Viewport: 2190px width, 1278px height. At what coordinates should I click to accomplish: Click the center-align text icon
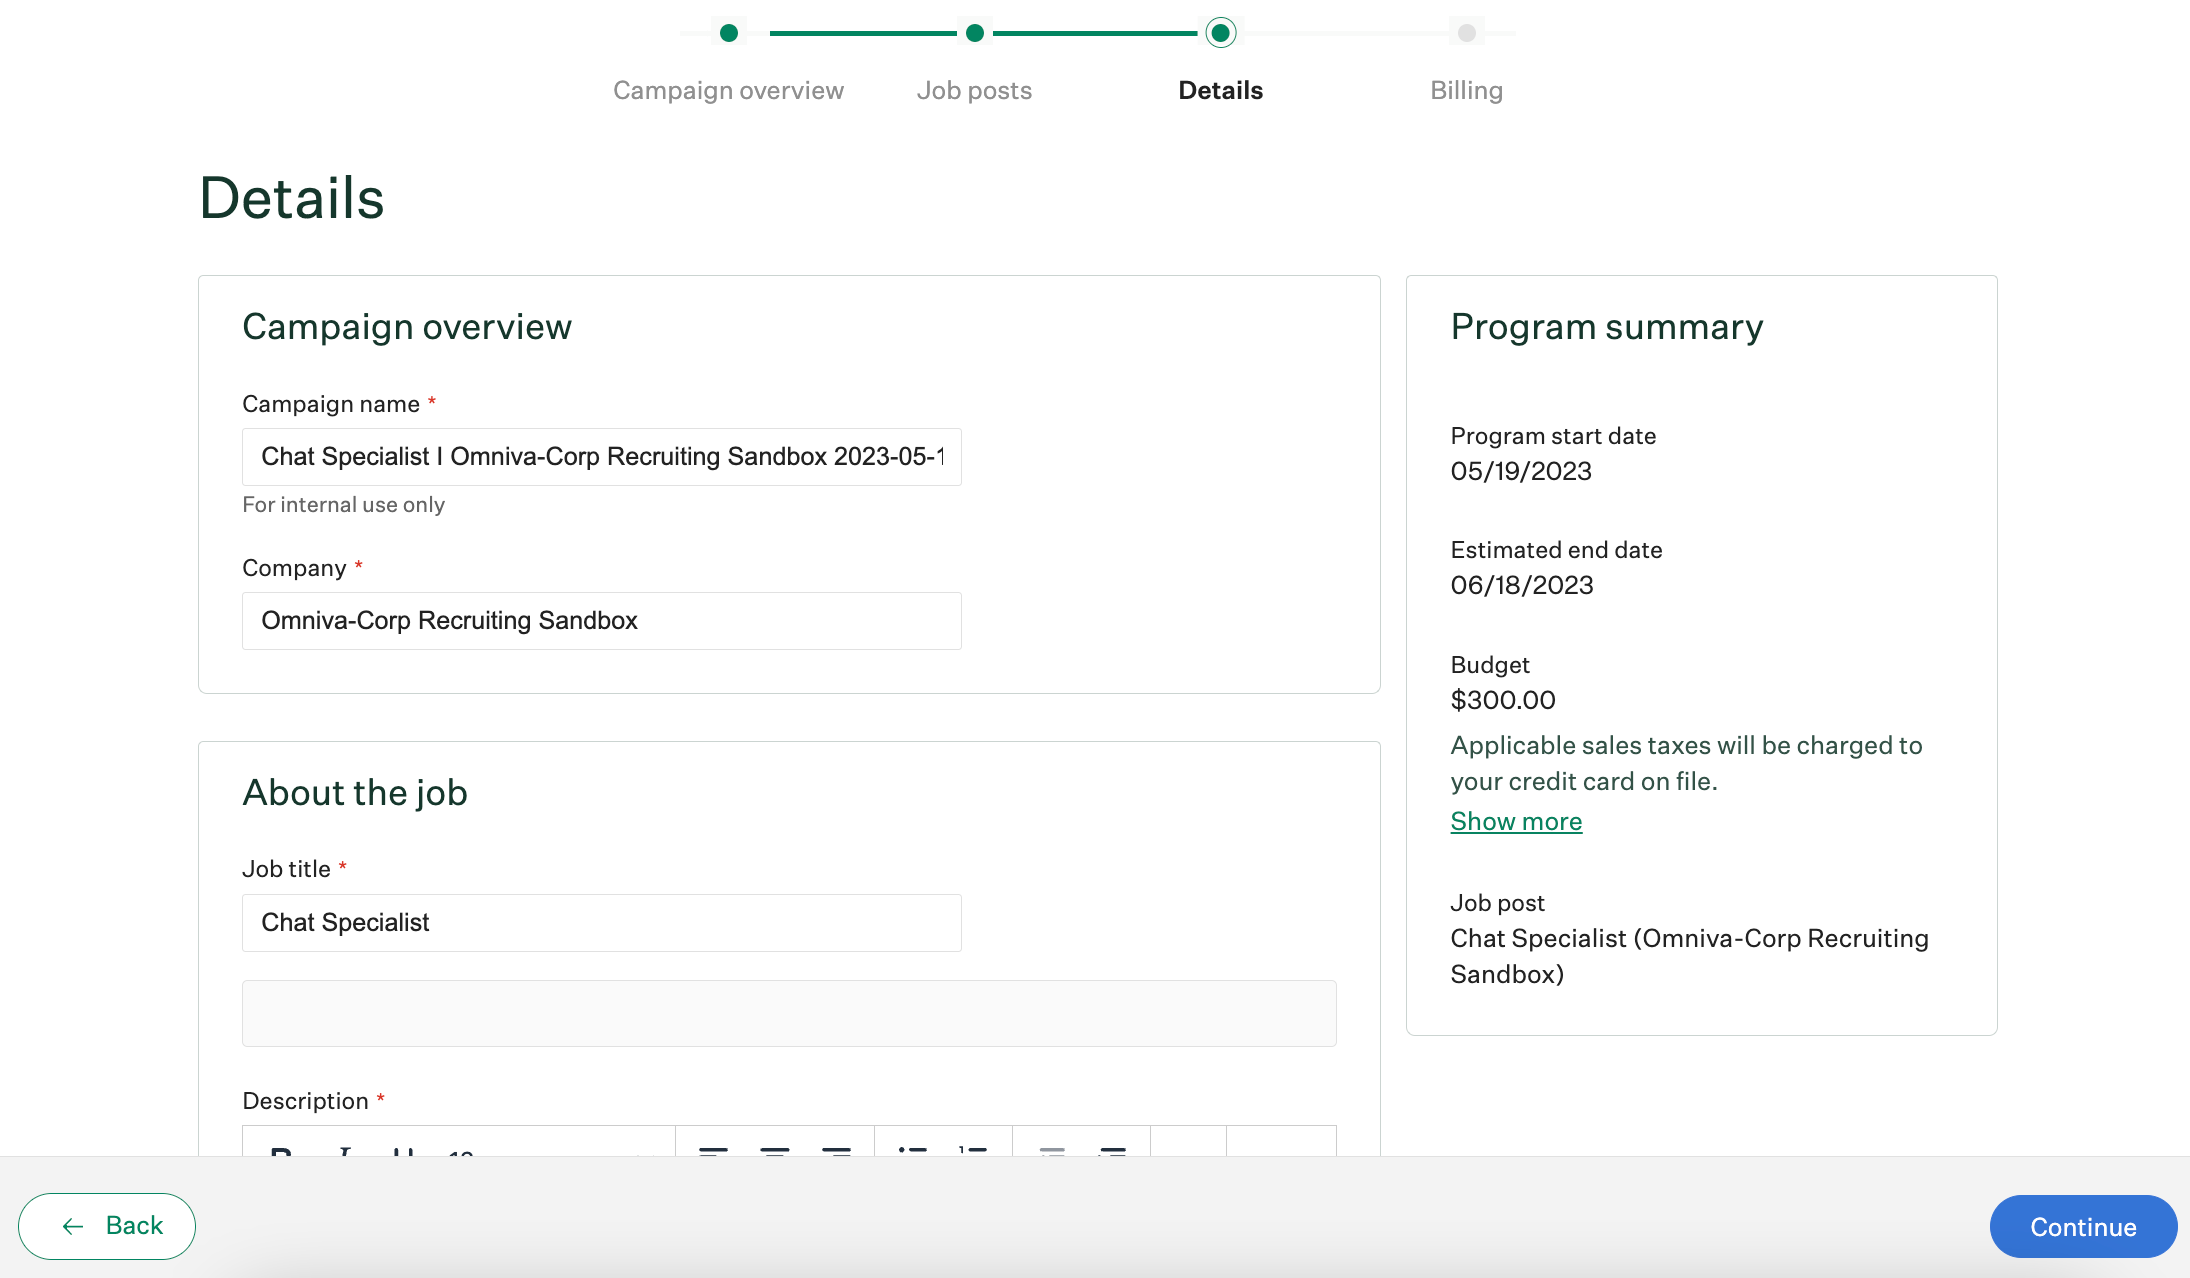pyautogui.click(x=776, y=1150)
